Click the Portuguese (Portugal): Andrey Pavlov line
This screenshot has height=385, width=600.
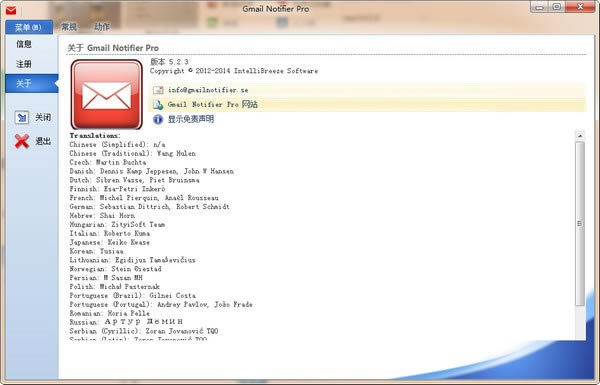tap(161, 305)
